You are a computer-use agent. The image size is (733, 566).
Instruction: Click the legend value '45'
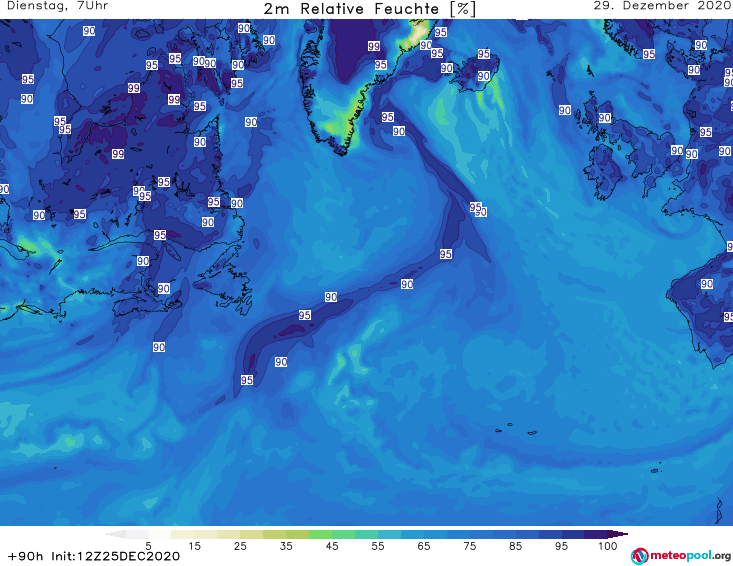click(332, 546)
